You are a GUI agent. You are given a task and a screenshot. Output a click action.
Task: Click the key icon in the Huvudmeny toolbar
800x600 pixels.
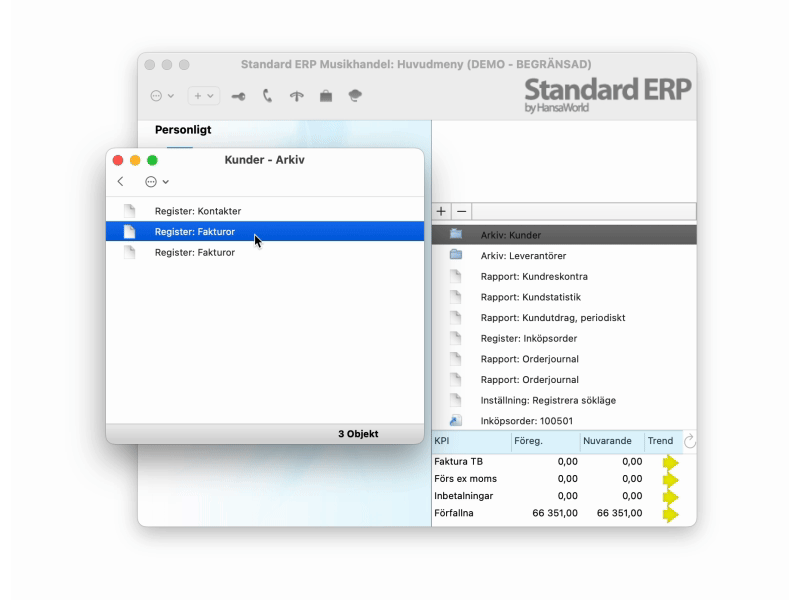pos(238,96)
